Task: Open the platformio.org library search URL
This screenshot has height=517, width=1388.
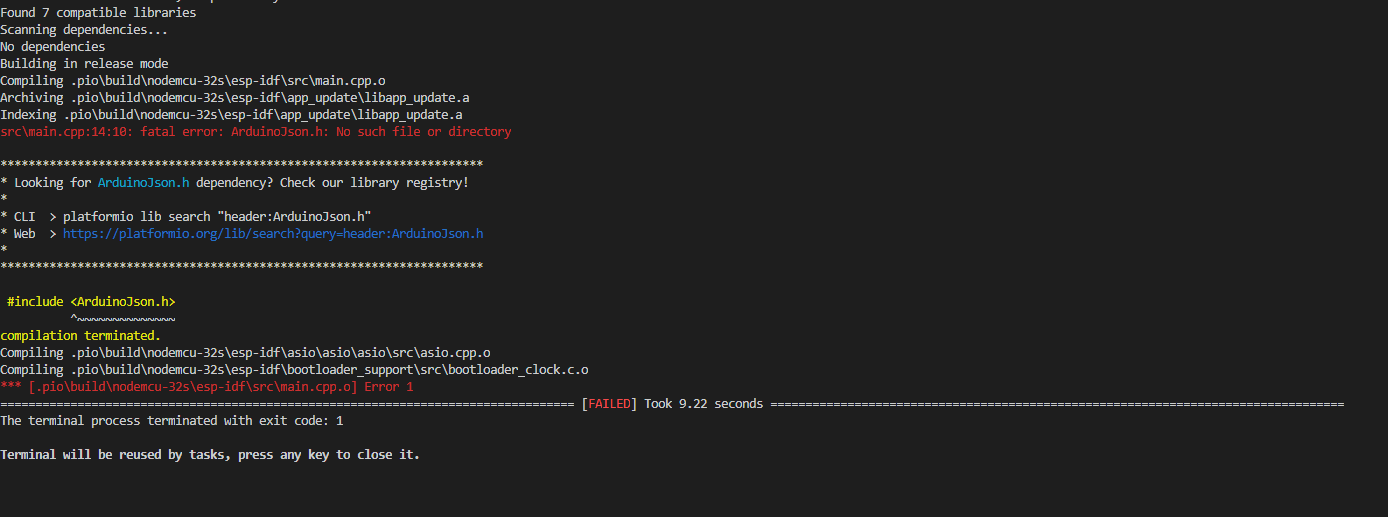Action: coord(272,234)
